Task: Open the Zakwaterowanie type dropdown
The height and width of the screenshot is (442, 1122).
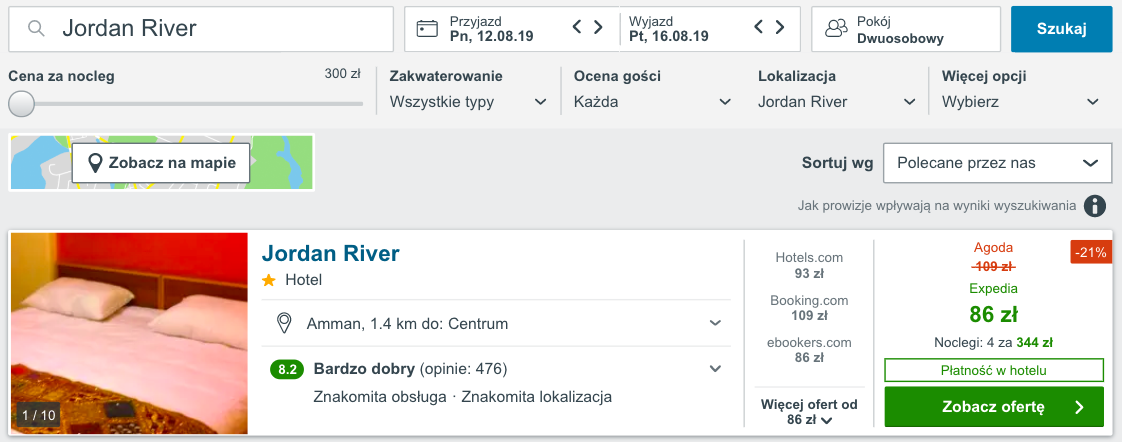Action: [469, 102]
